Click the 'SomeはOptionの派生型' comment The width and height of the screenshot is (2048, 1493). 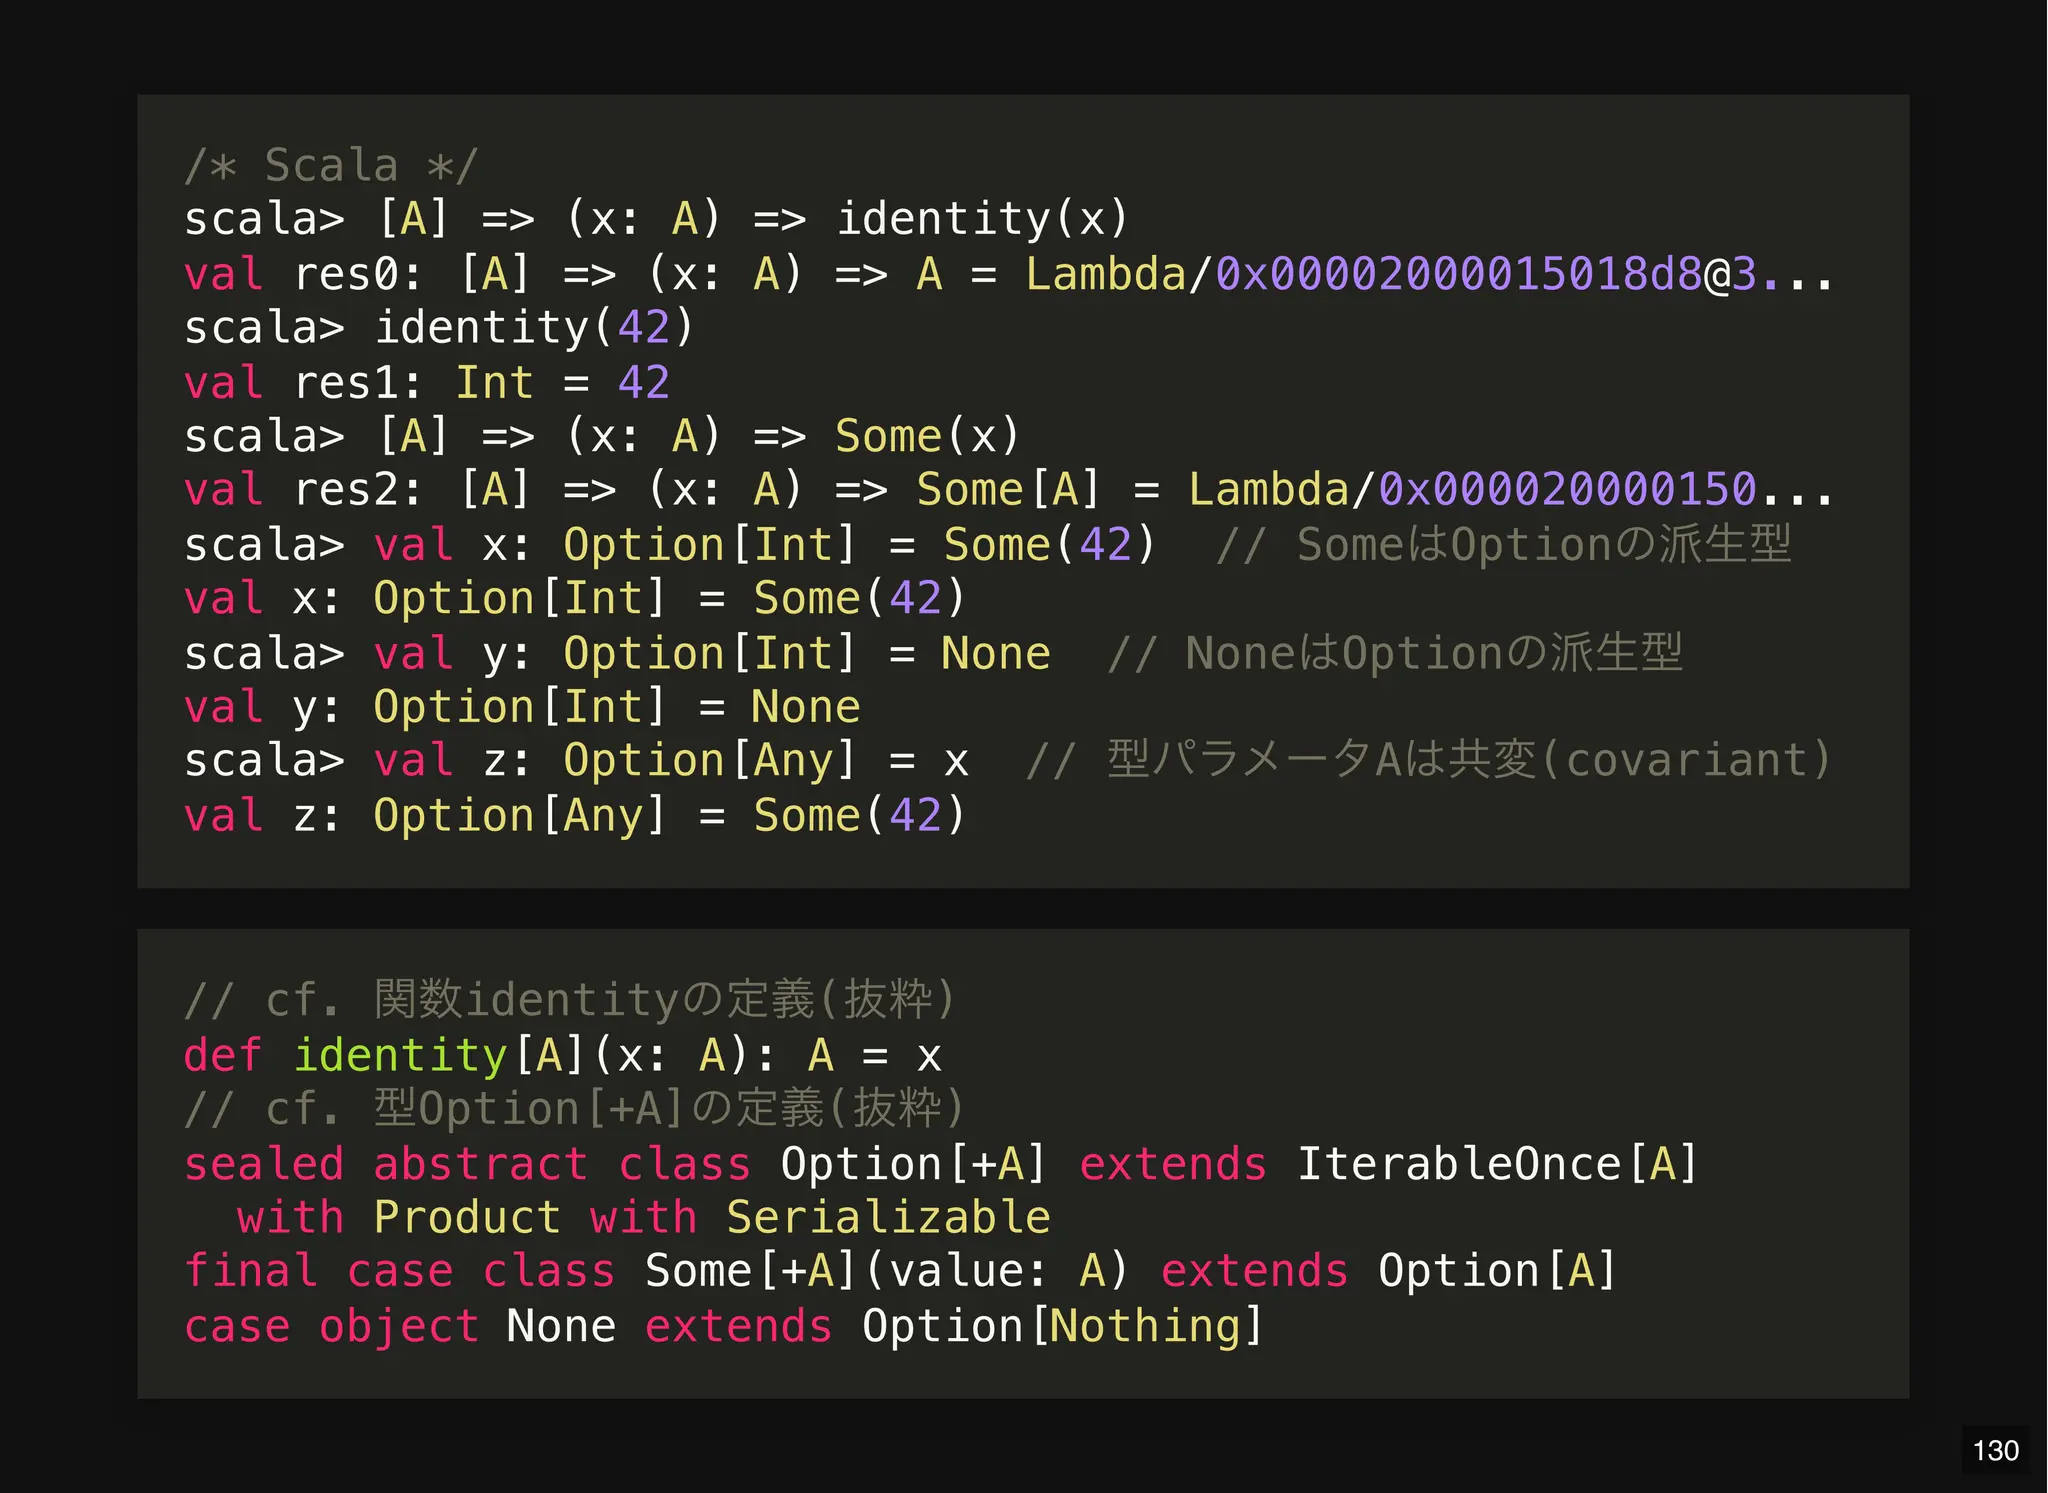pyautogui.click(x=1504, y=545)
